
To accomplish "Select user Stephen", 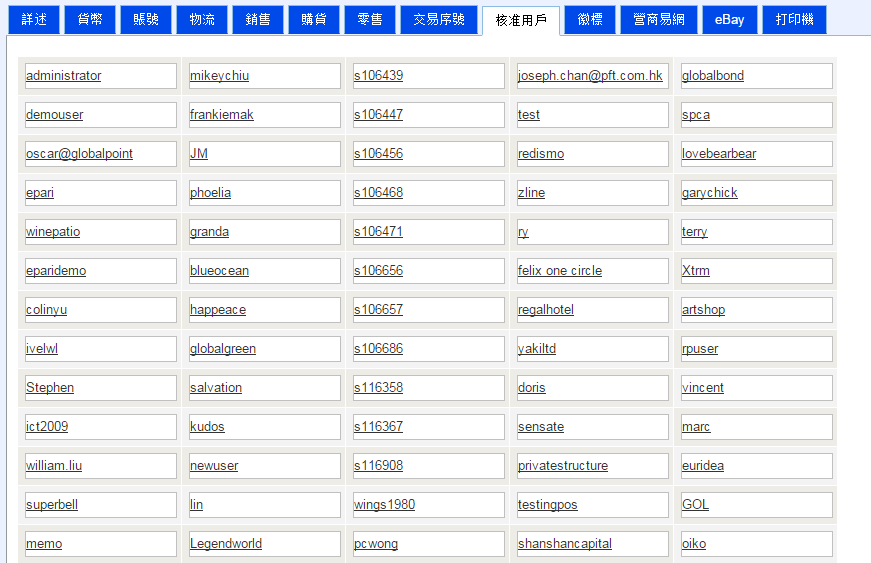I will (50, 388).
